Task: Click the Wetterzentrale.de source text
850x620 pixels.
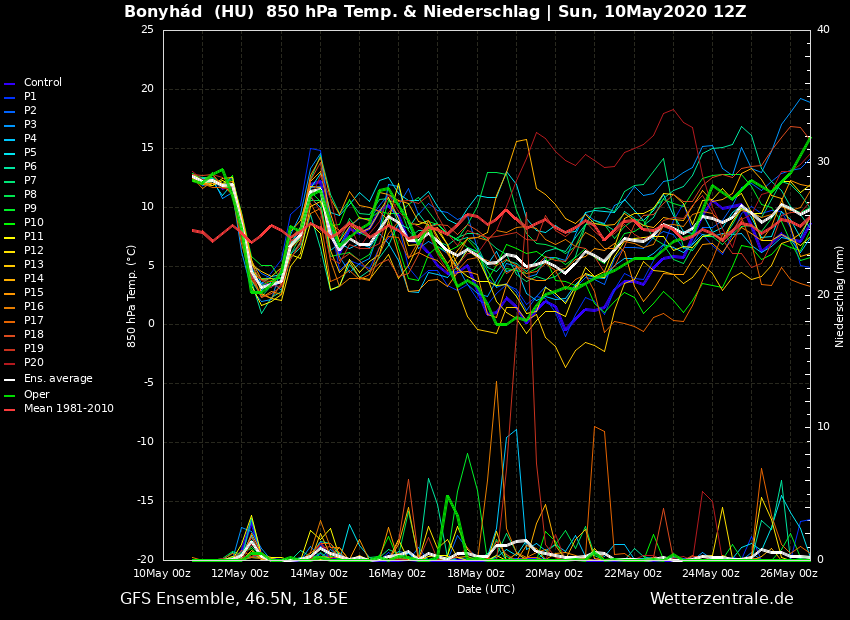Action: coord(721,599)
